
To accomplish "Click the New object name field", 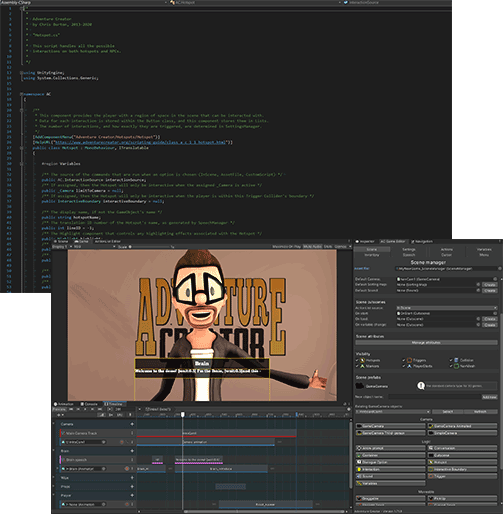I will [x=435, y=397].
